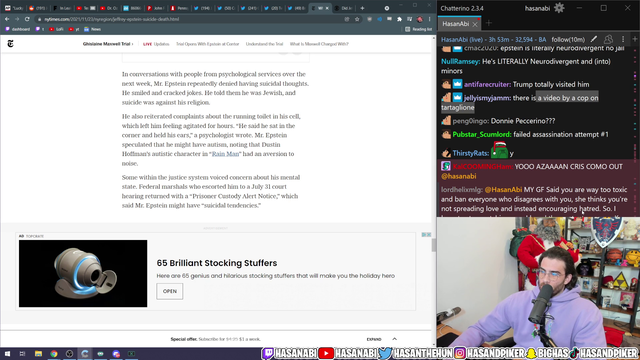
Task: Open the Chrome three-dot menu
Action: (x=429, y=19)
